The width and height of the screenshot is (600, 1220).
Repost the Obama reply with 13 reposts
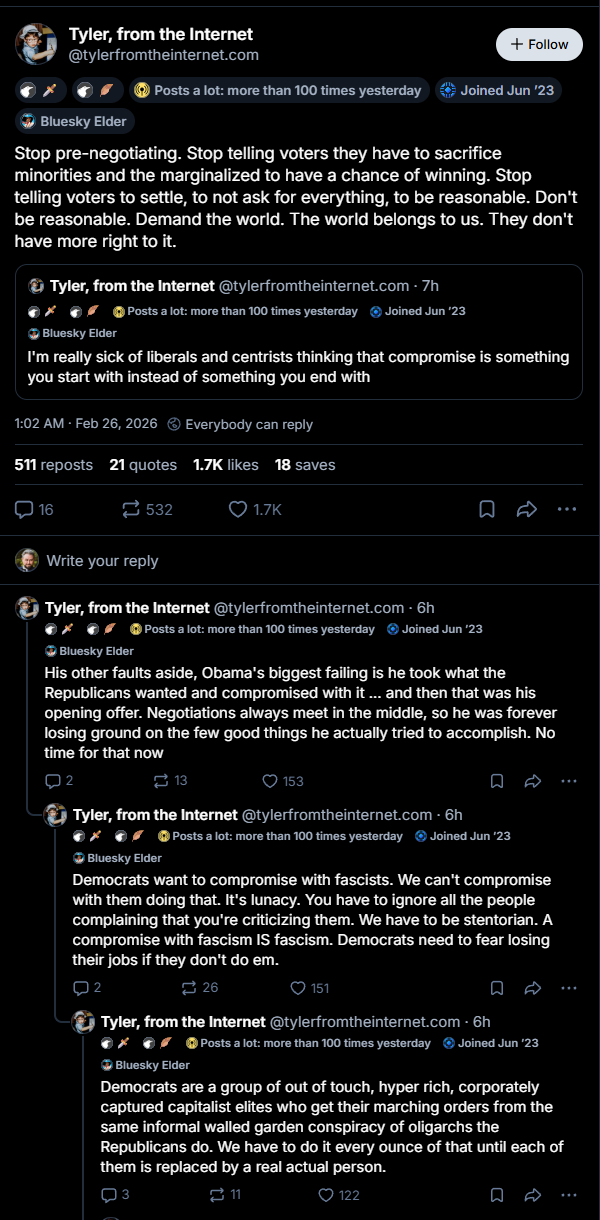point(160,781)
